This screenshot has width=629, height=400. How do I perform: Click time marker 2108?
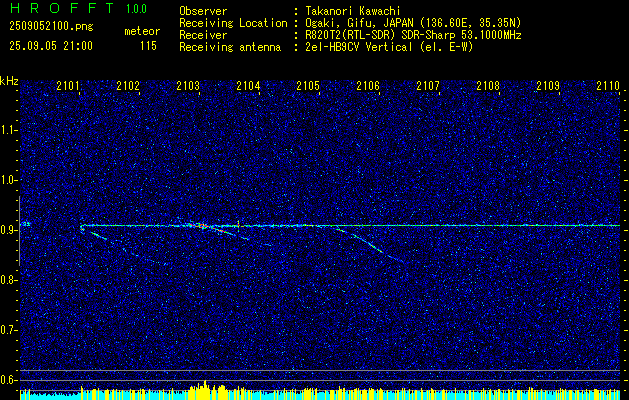[488, 85]
